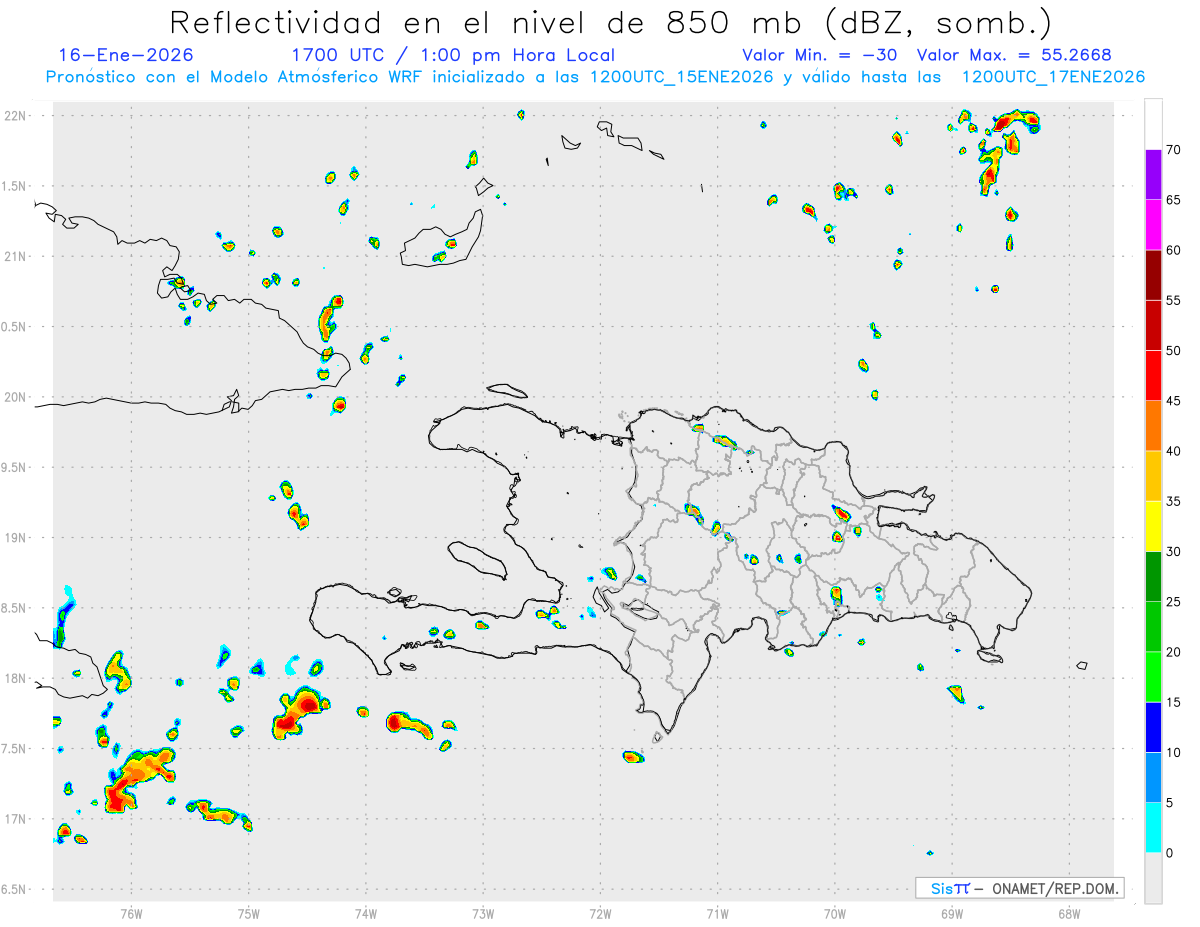Viewport: 1200px width, 927px height.
Task: Click the colorbar label "35"
Action: pyautogui.click(x=1174, y=501)
